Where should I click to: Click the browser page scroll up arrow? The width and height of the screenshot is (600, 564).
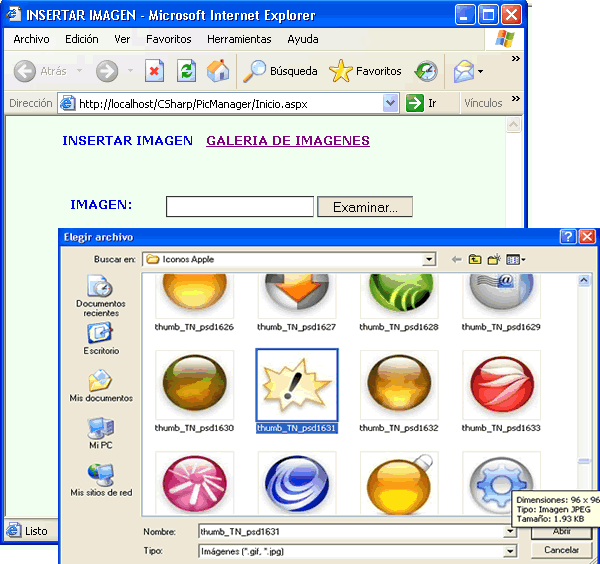pyautogui.click(x=514, y=125)
